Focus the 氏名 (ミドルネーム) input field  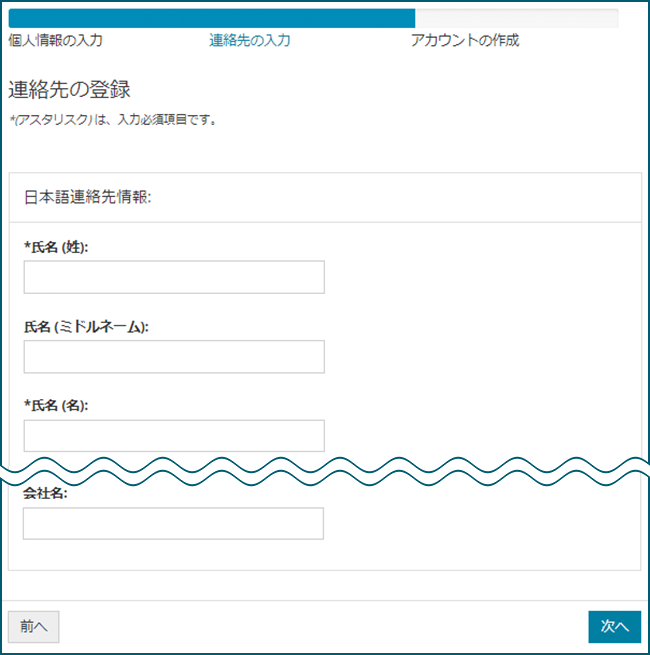[174, 356]
